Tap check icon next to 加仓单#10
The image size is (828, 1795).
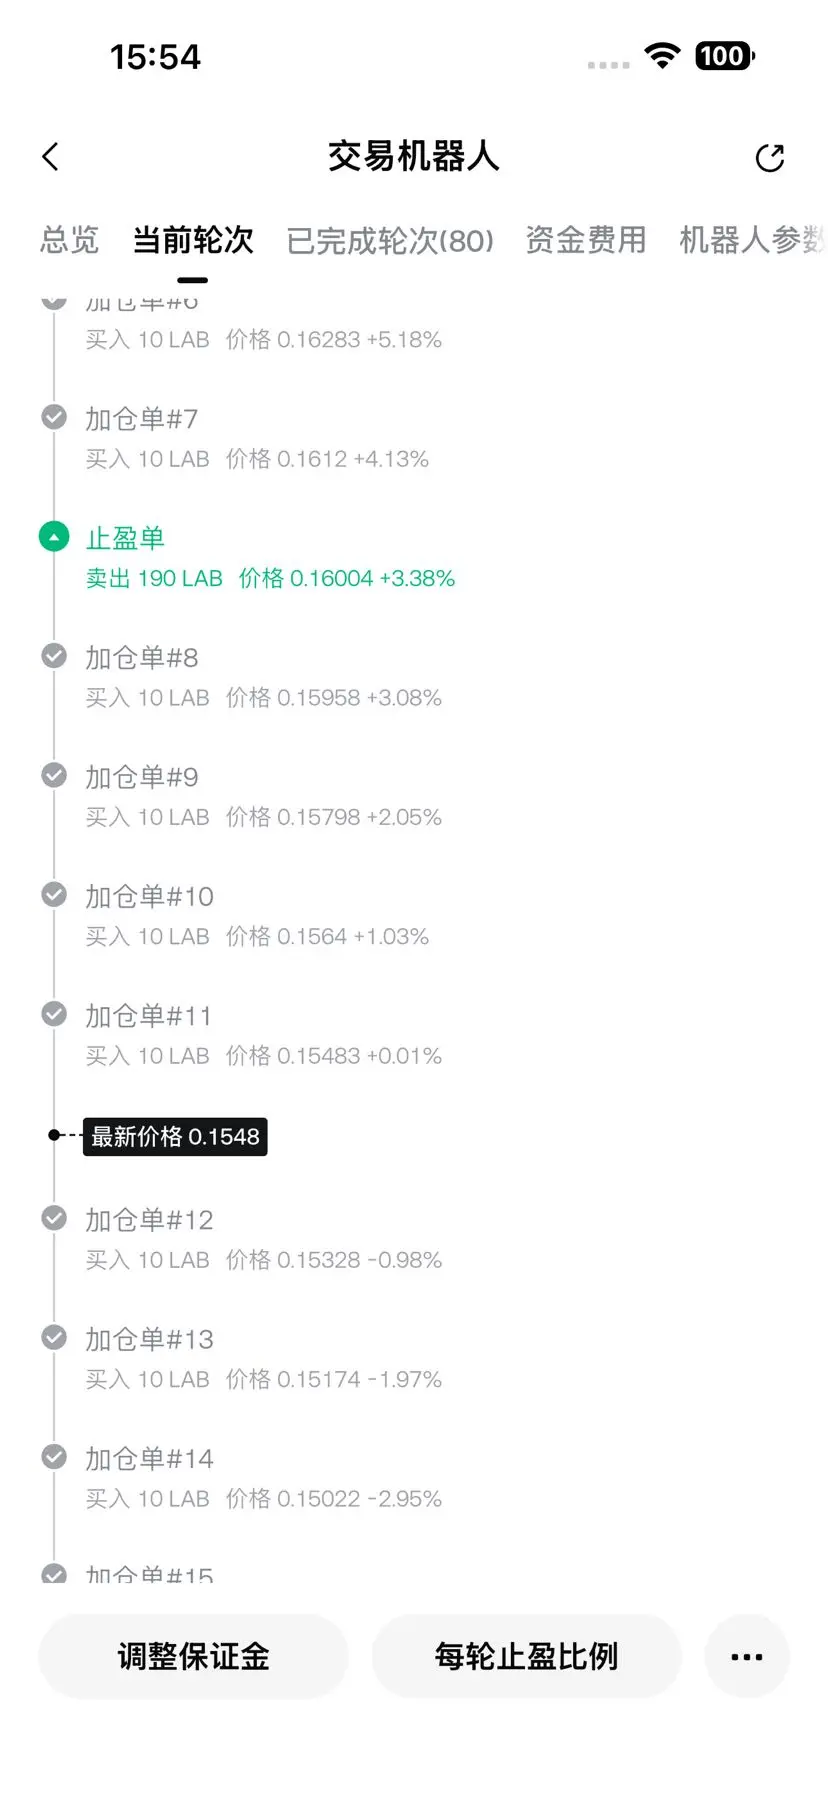pos(54,895)
